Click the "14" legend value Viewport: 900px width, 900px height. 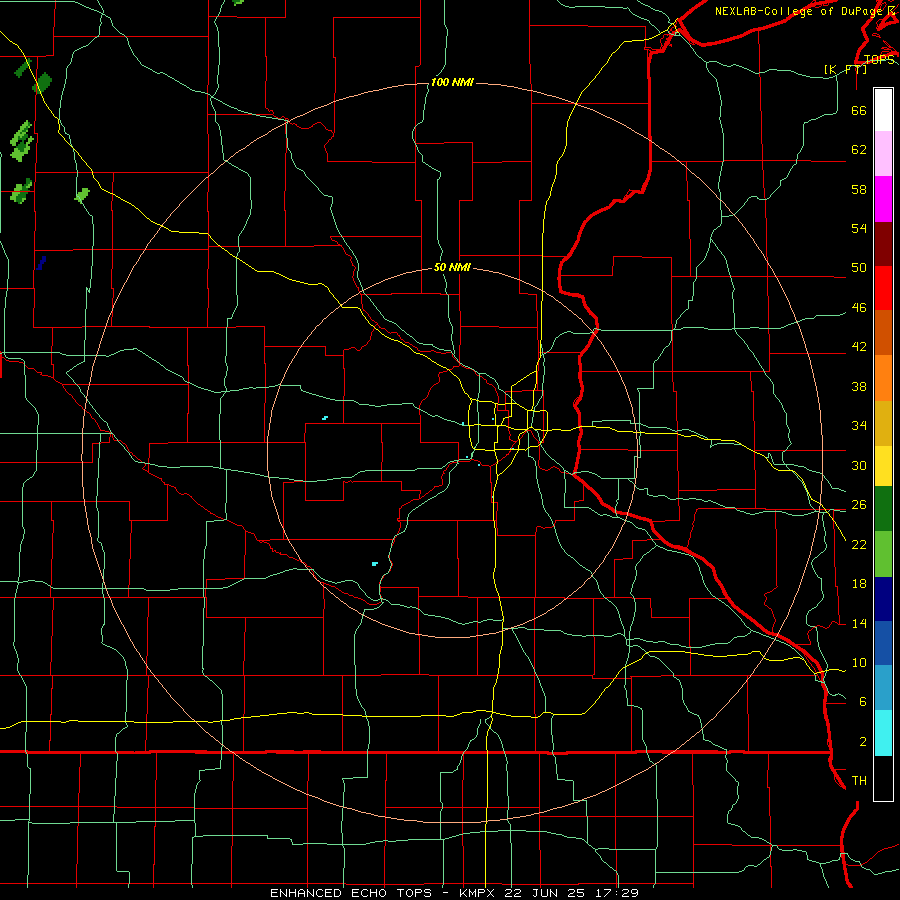[x=859, y=623]
